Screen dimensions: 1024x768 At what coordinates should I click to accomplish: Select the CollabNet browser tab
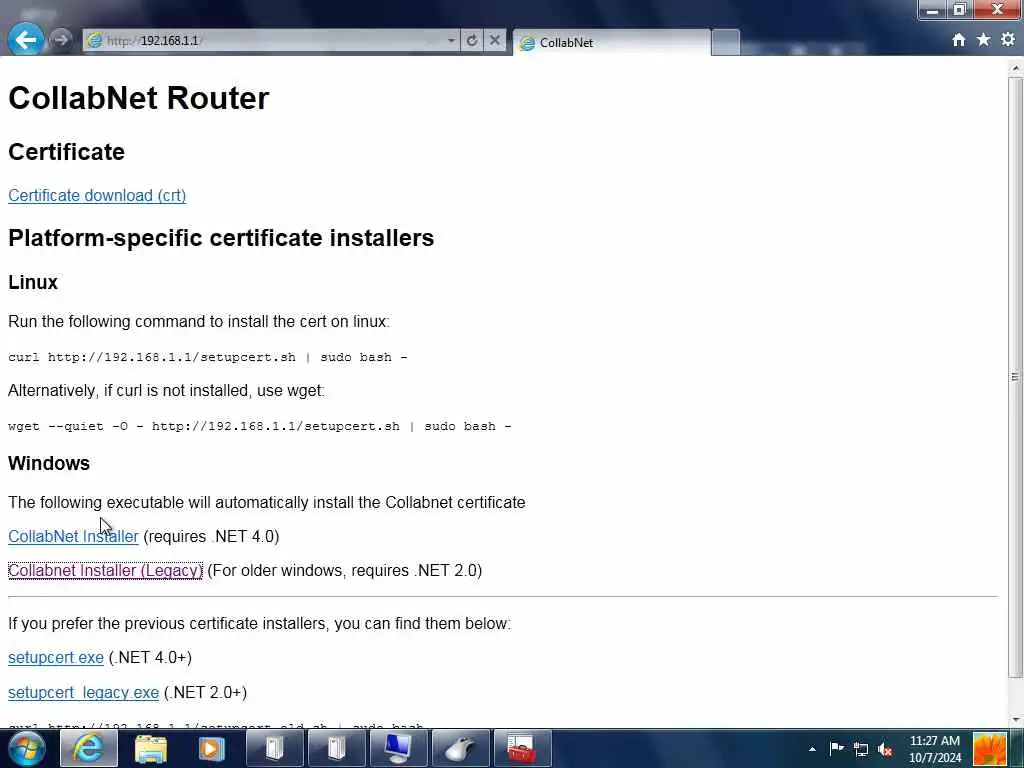611,42
